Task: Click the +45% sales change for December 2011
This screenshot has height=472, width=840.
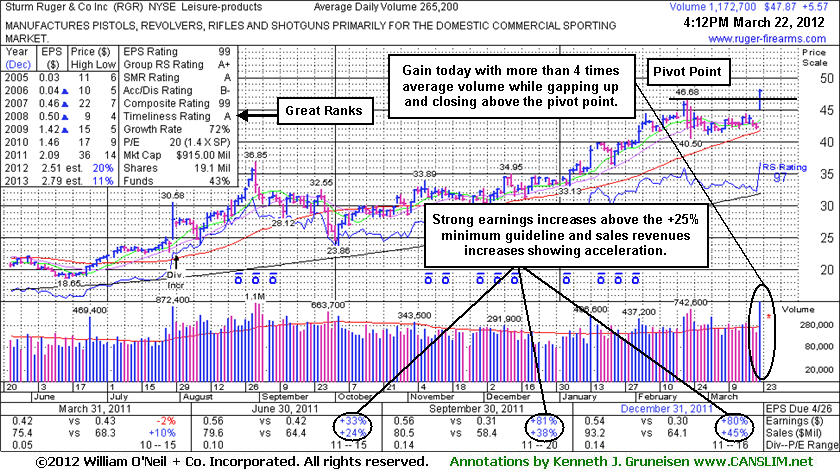Action: click(734, 433)
